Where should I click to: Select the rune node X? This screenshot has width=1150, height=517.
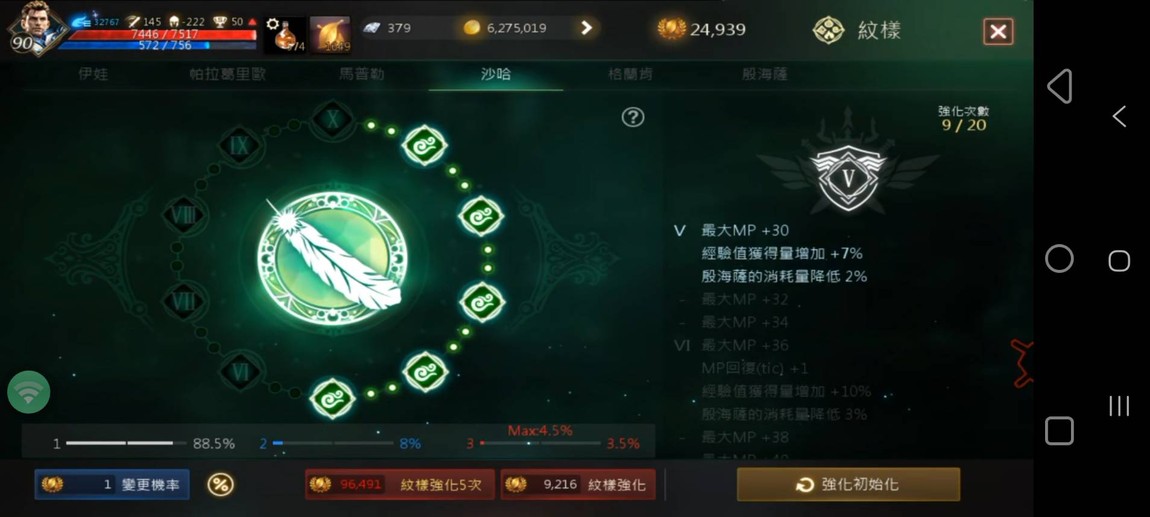click(x=333, y=119)
